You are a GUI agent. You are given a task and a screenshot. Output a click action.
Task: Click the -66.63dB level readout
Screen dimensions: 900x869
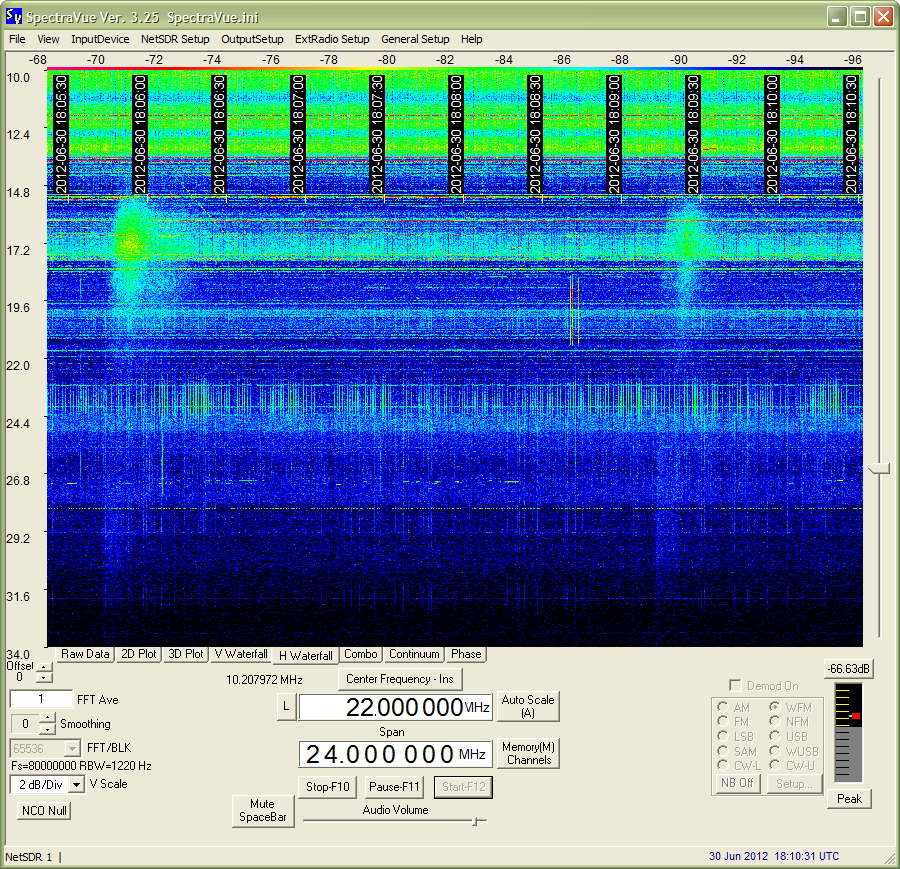coord(849,669)
